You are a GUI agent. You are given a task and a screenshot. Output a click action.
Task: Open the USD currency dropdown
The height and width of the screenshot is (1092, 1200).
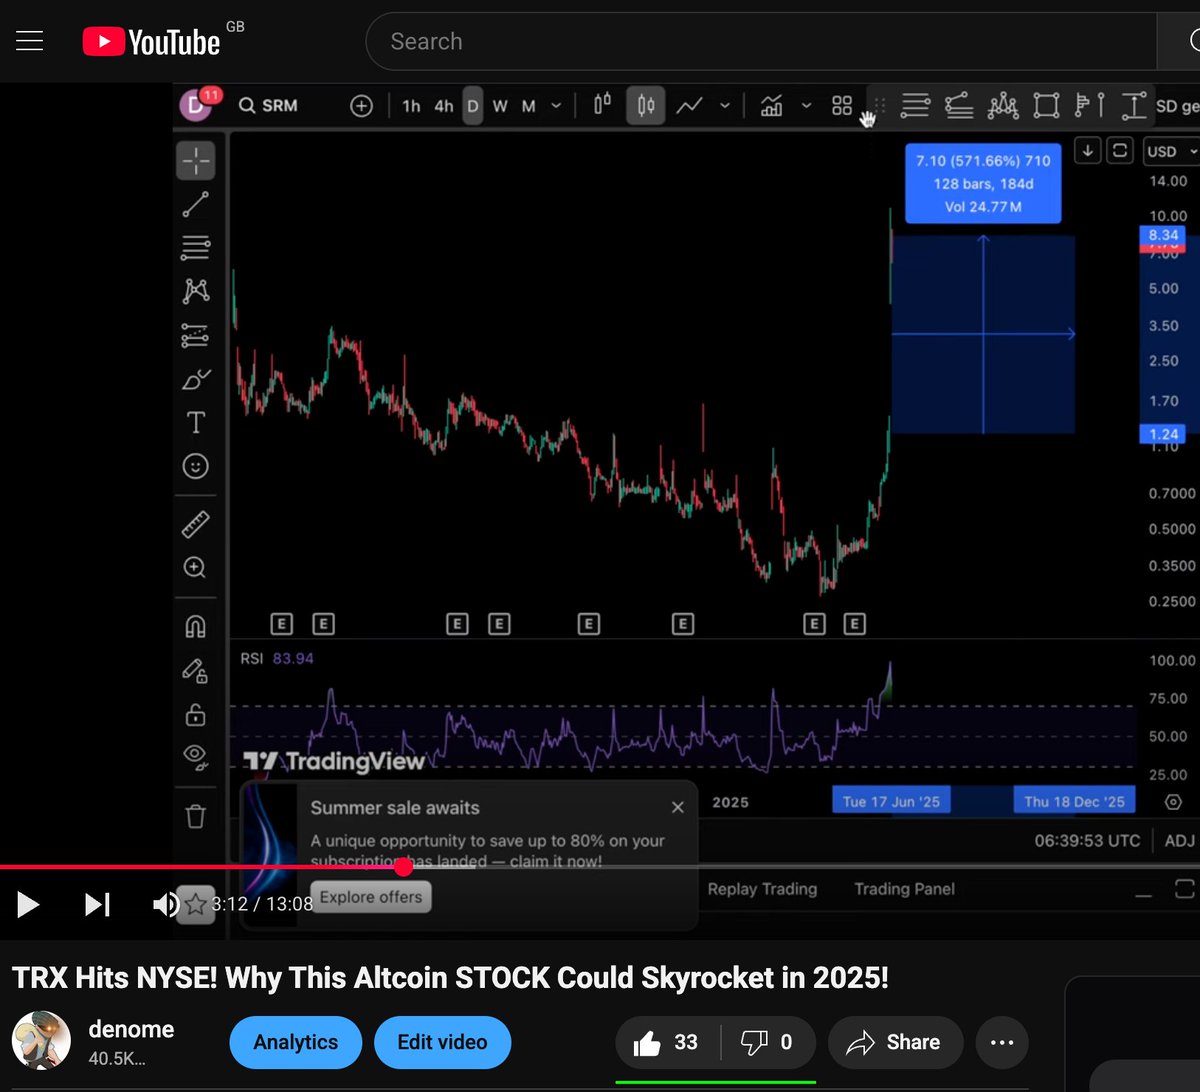coord(1171,151)
